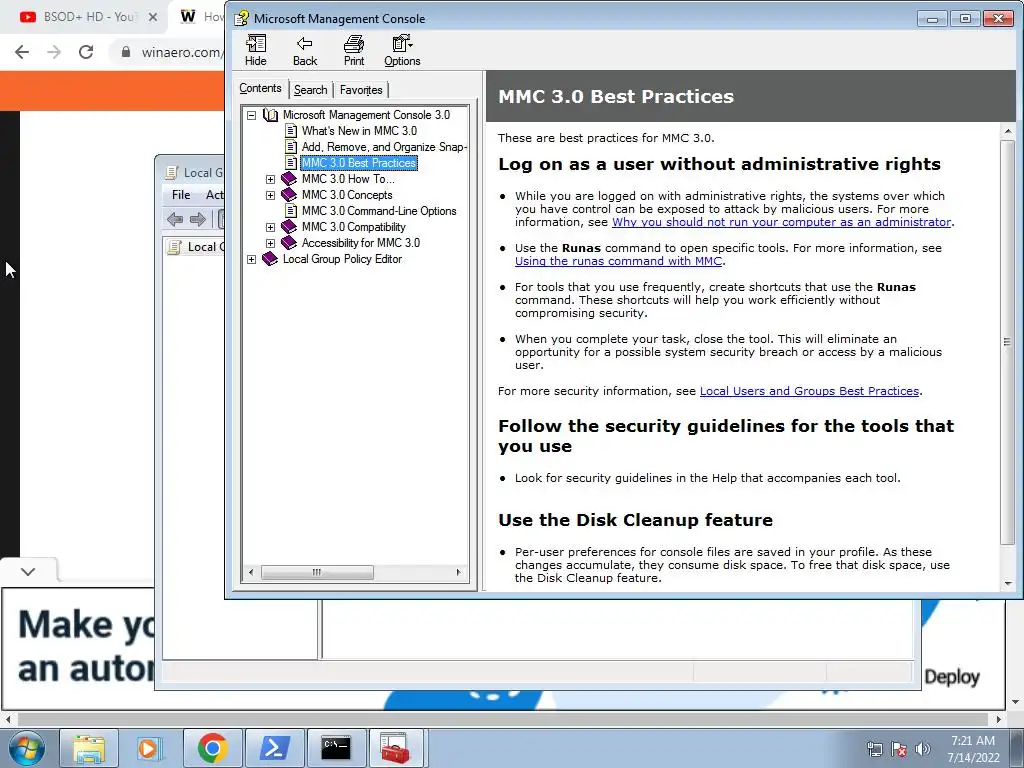Print the current help topic

[x=354, y=51]
